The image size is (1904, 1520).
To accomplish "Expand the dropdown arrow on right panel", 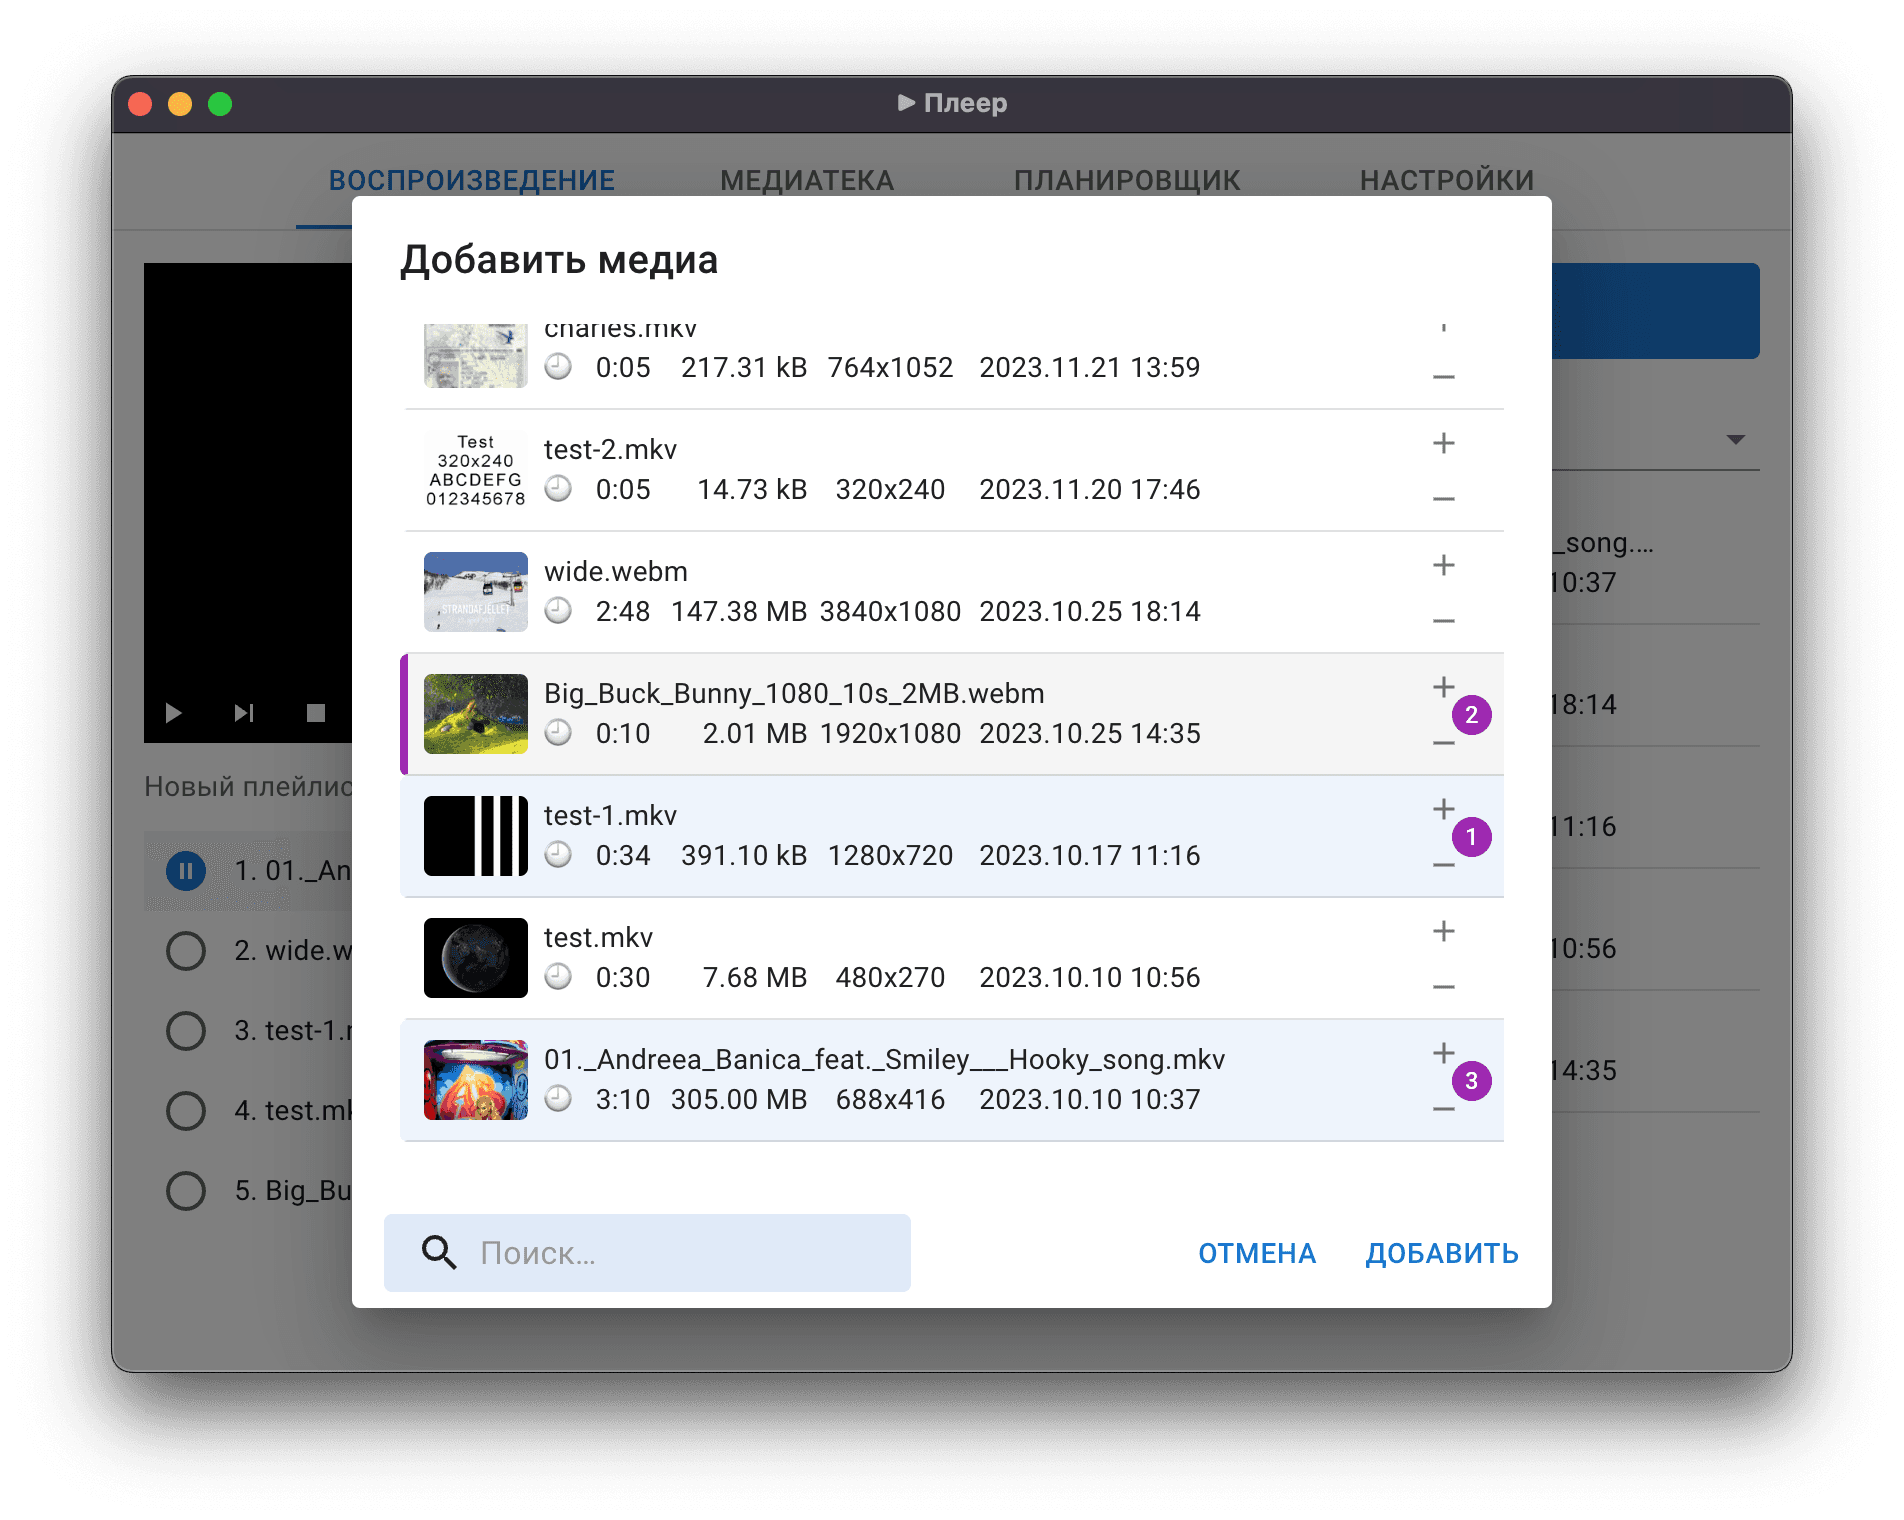I will click(1736, 440).
